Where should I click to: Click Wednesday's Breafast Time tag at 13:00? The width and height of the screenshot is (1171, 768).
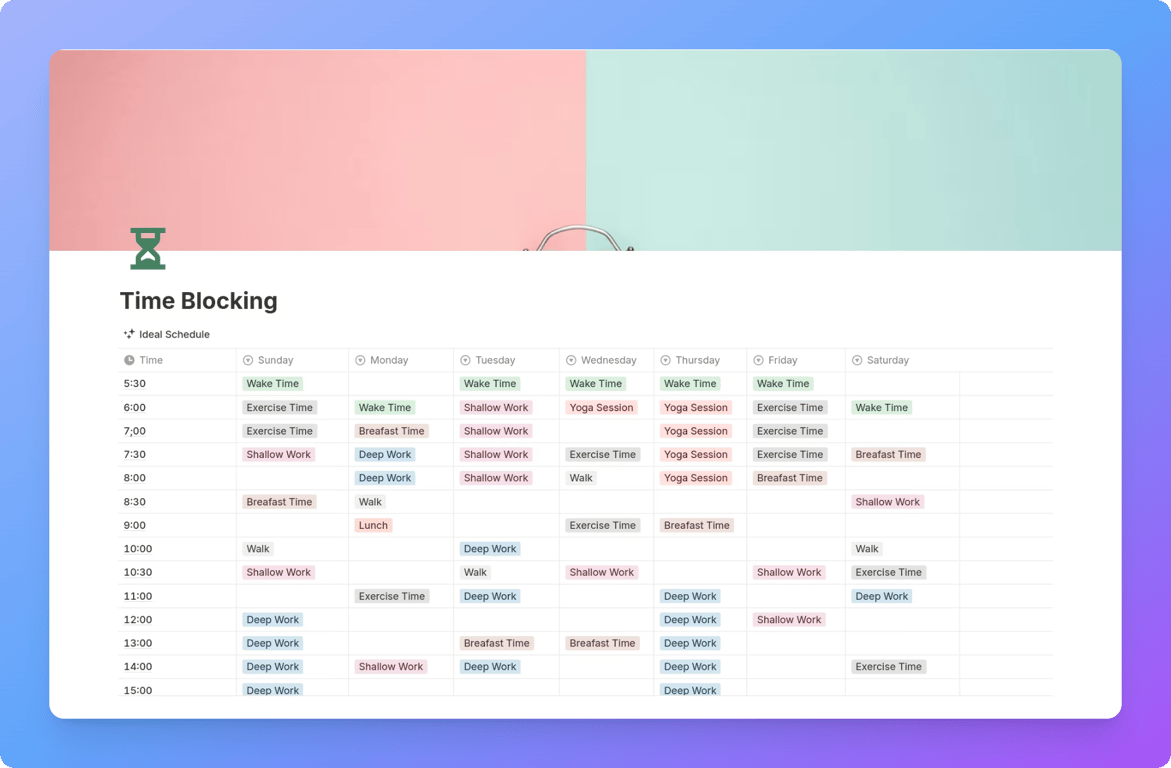pos(603,642)
